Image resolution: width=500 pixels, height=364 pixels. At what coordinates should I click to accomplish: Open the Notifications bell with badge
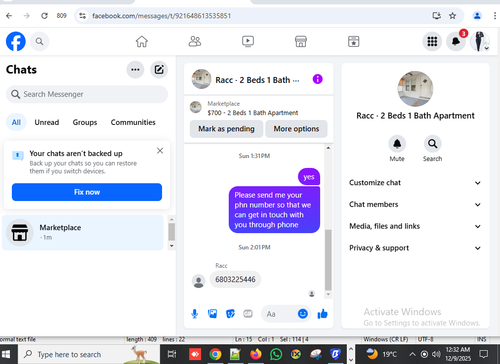pyautogui.click(x=456, y=41)
